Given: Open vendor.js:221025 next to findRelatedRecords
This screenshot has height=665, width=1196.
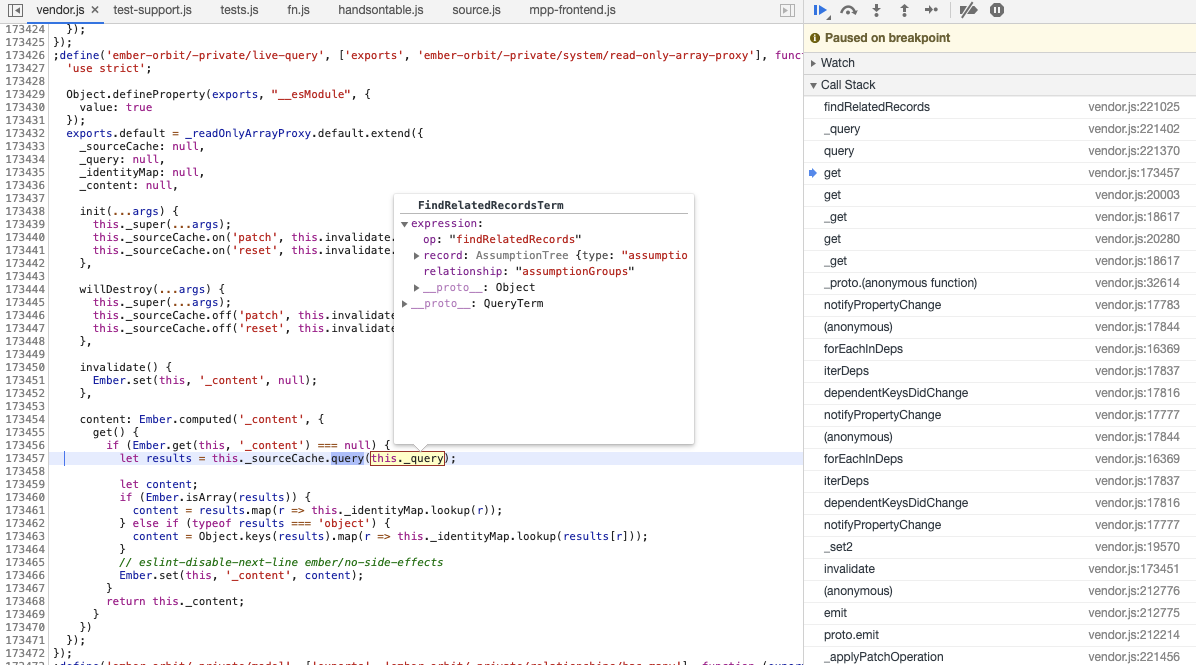Looking at the screenshot, I should [1133, 106].
